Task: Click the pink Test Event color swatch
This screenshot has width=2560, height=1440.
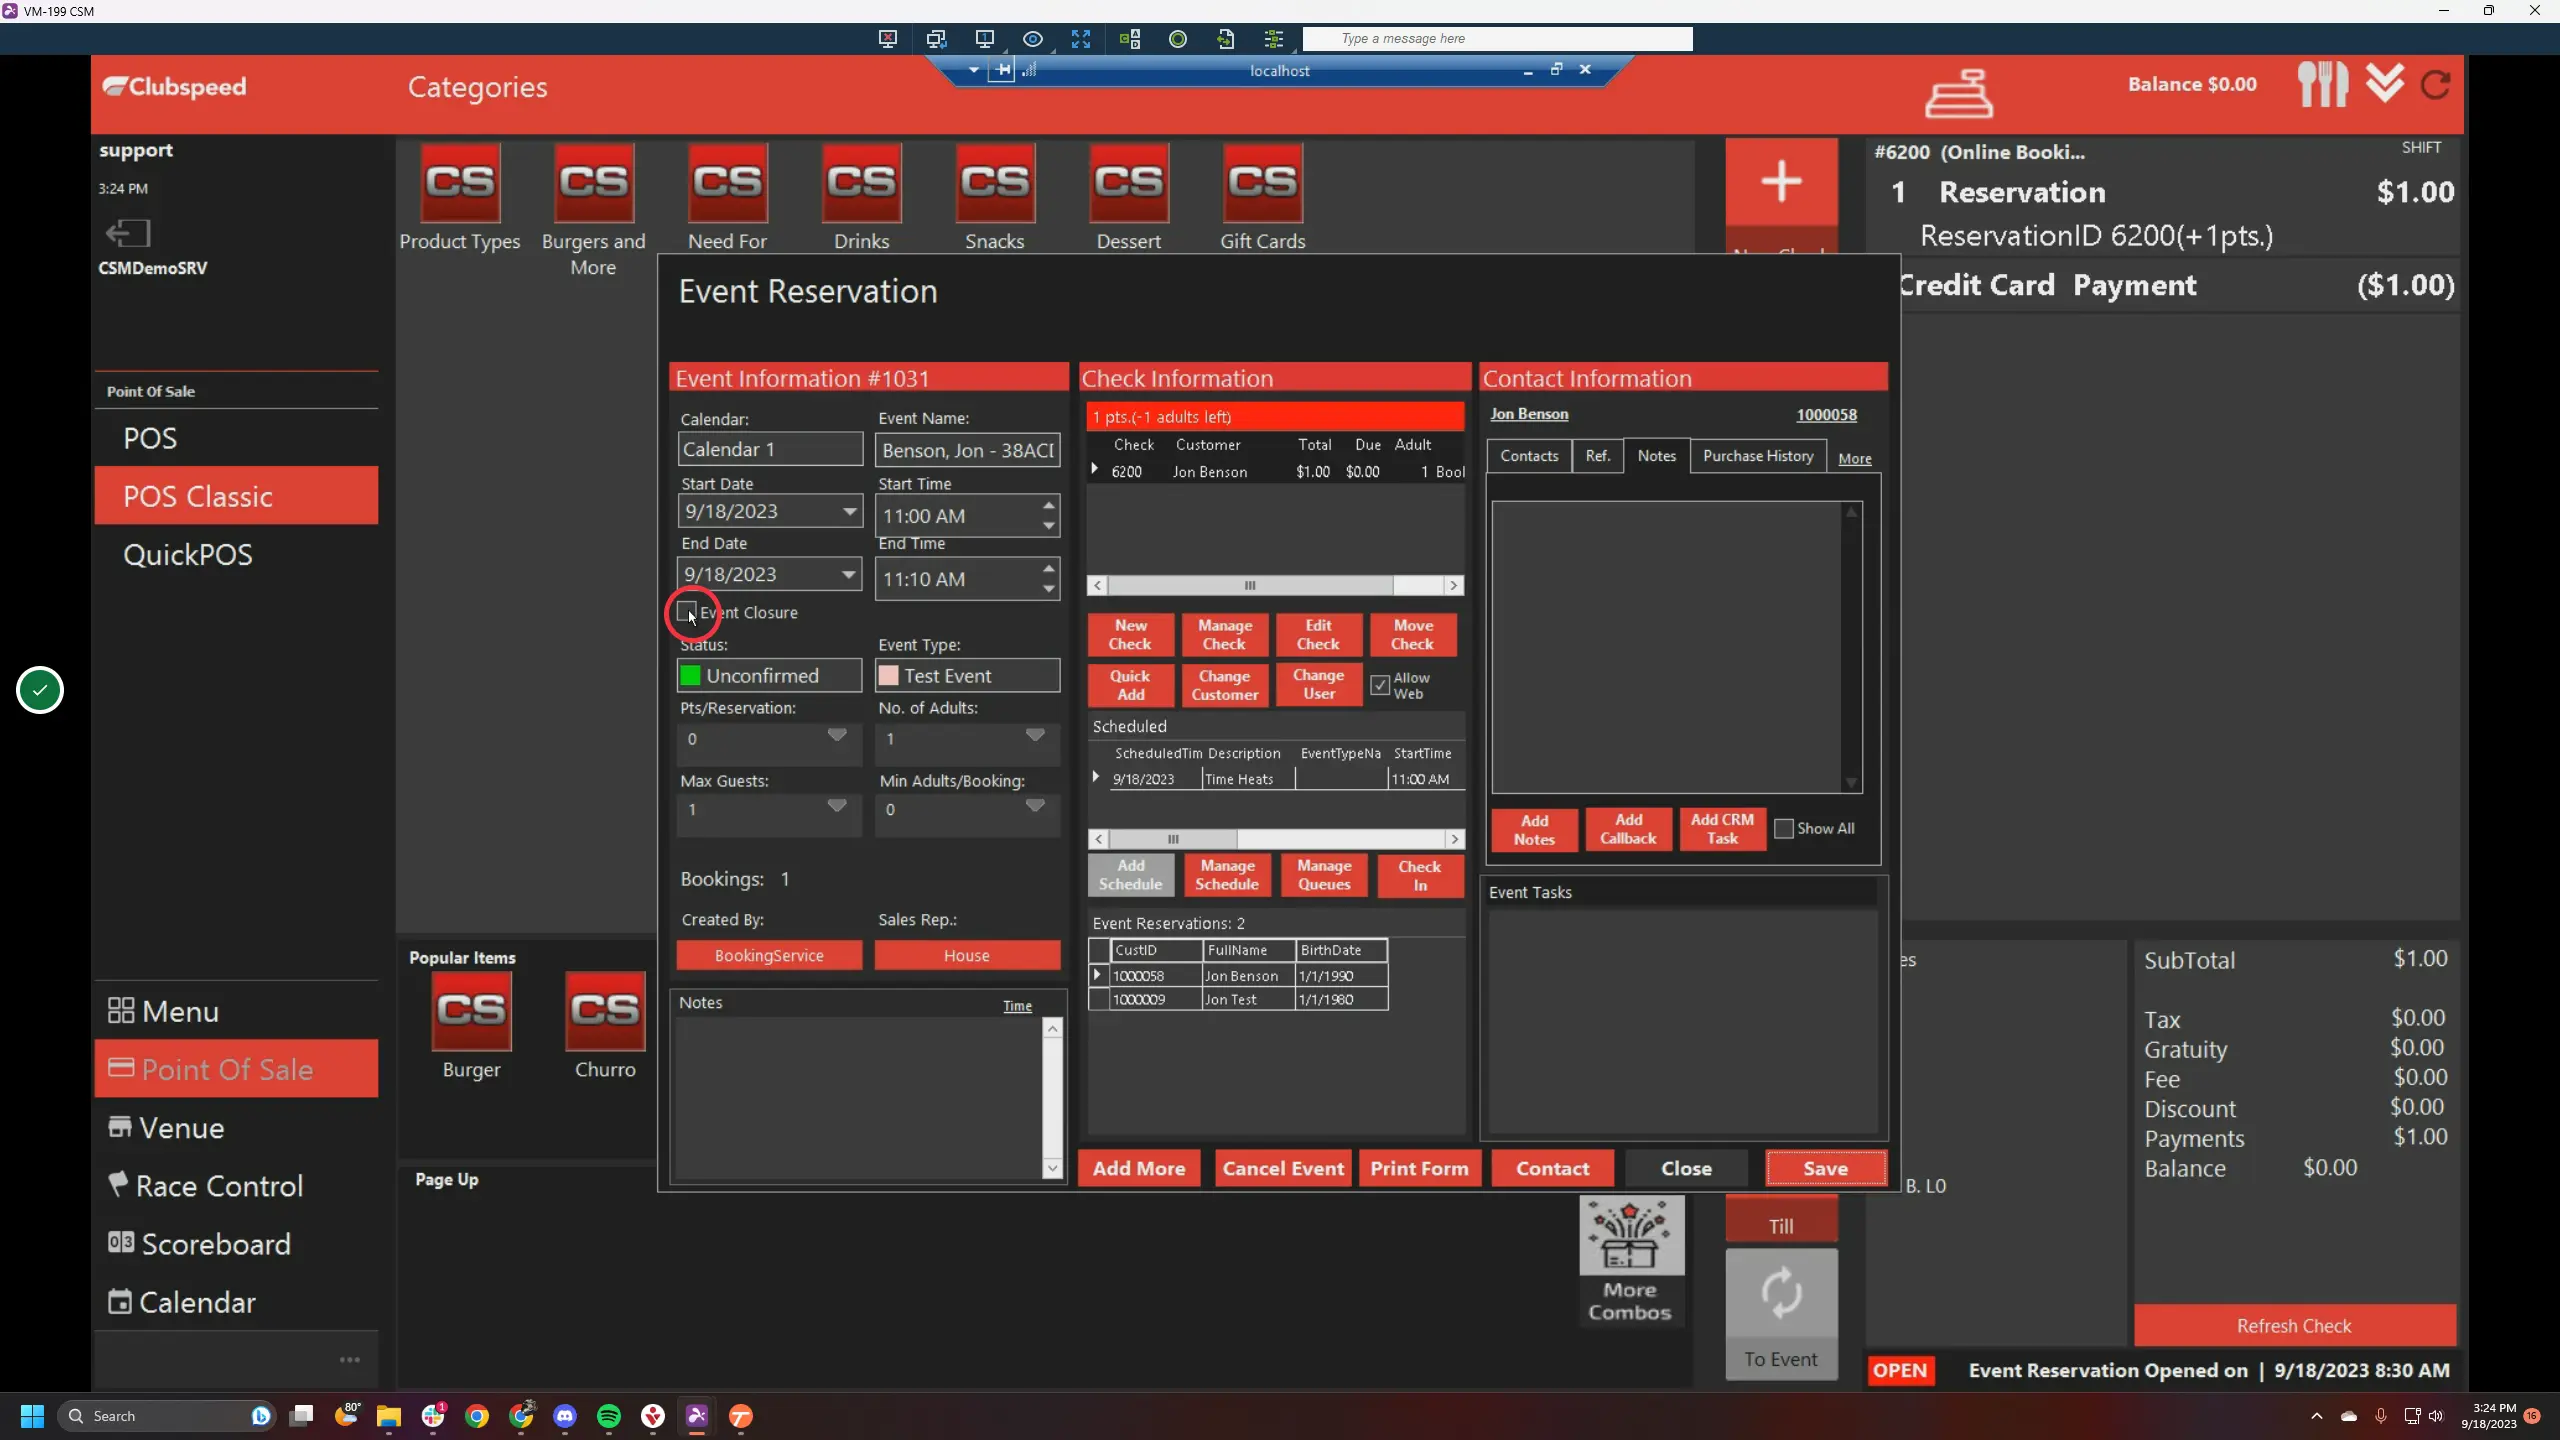Action: (888, 676)
